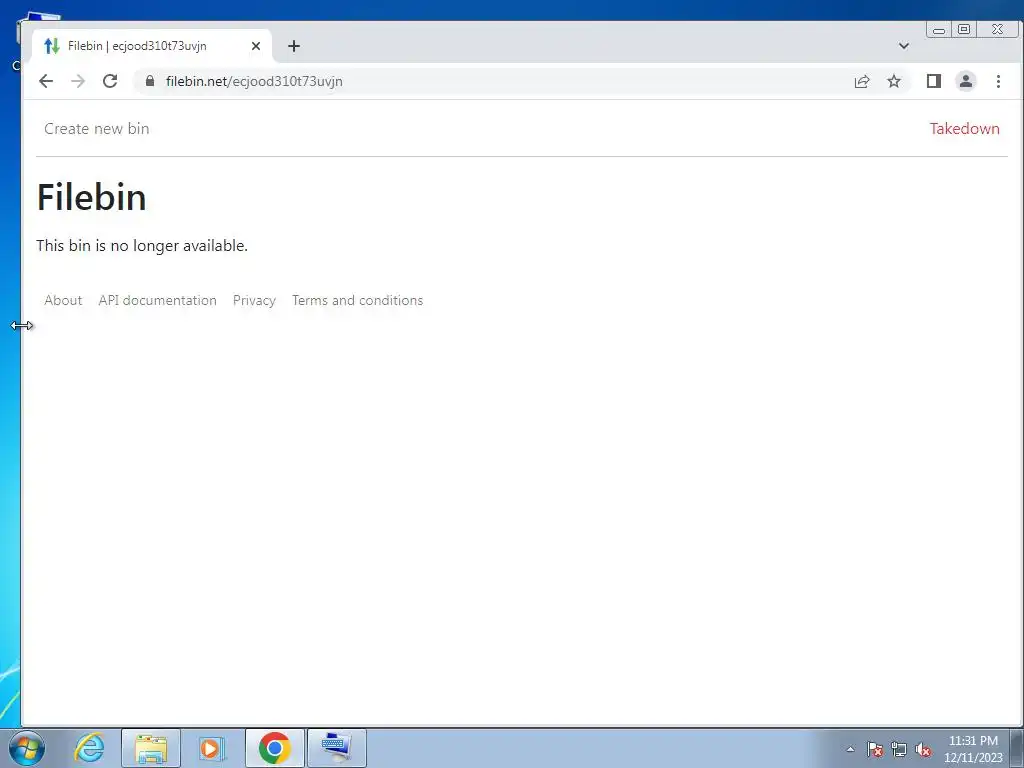Viewport: 1024px width, 768px height.
Task: Launch Internet Explorer from the taskbar
Action: click(89, 748)
